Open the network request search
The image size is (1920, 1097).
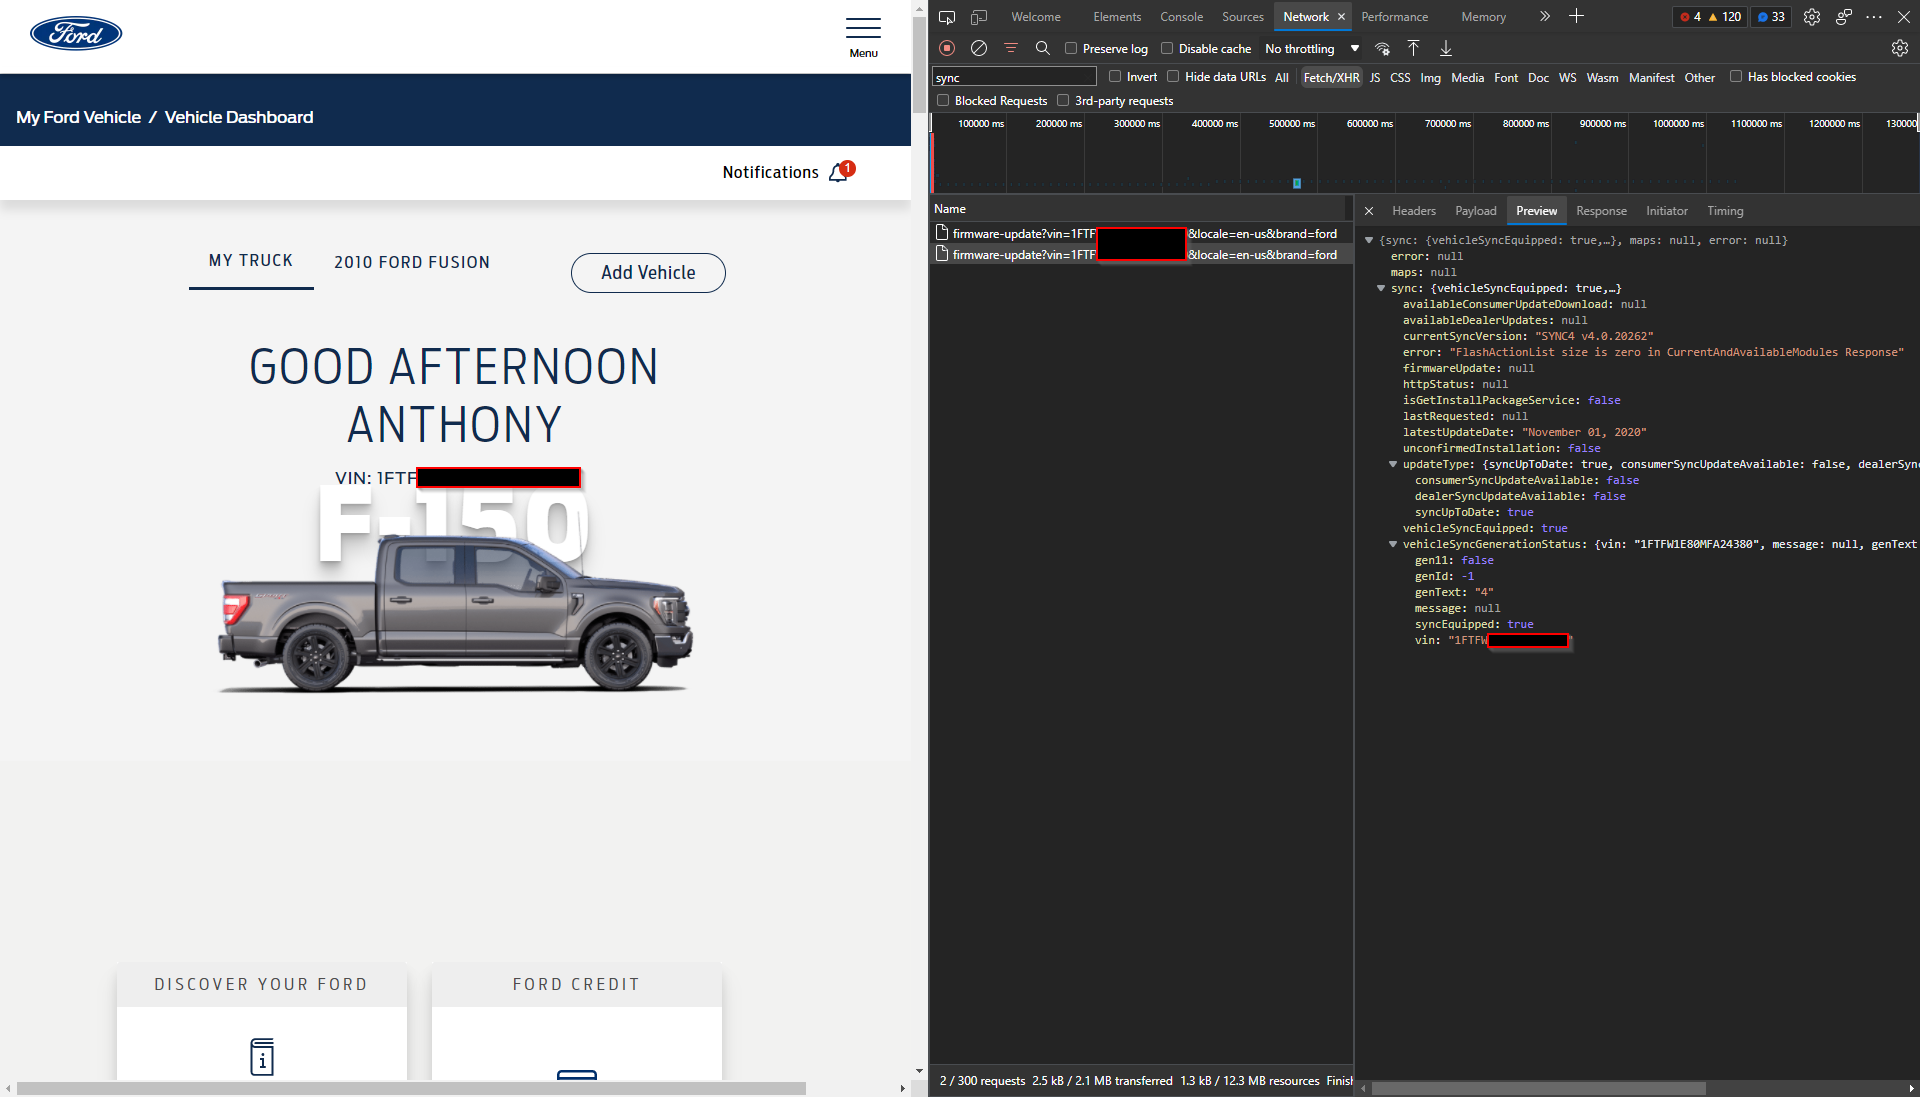click(x=1043, y=48)
